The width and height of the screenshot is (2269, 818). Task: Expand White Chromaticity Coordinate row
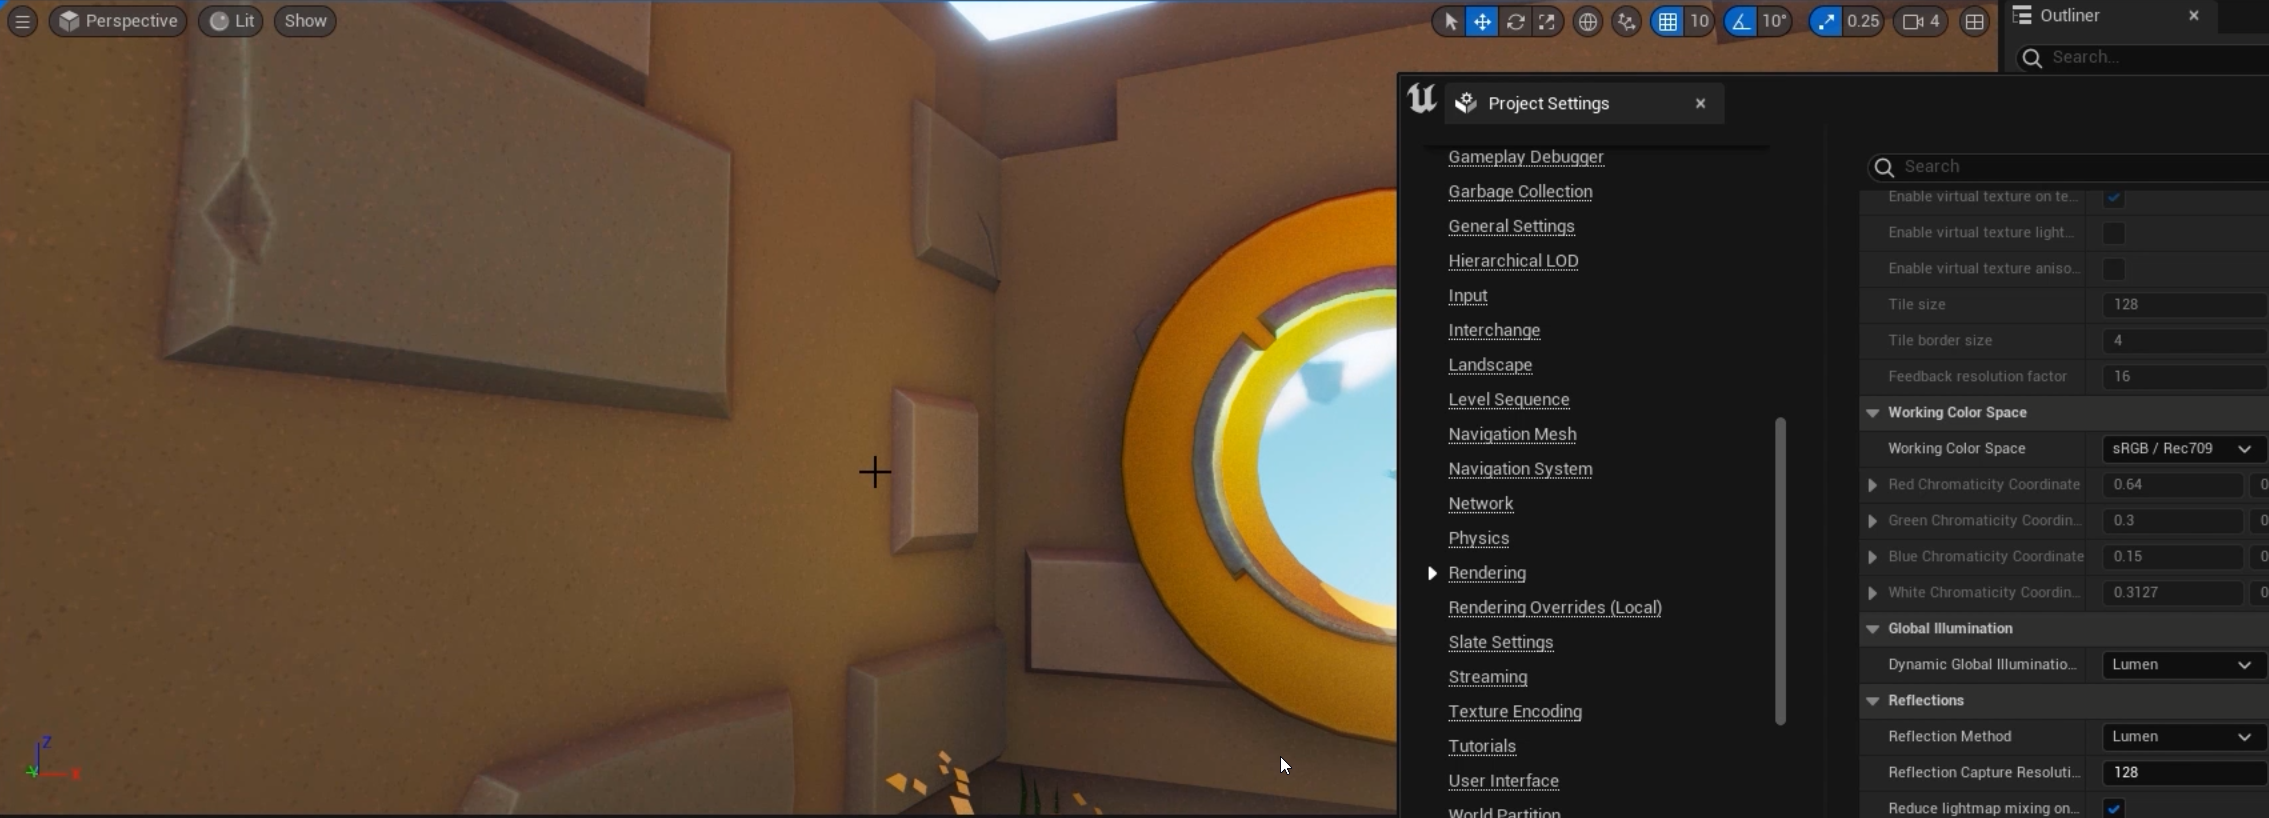pyautogui.click(x=1872, y=593)
